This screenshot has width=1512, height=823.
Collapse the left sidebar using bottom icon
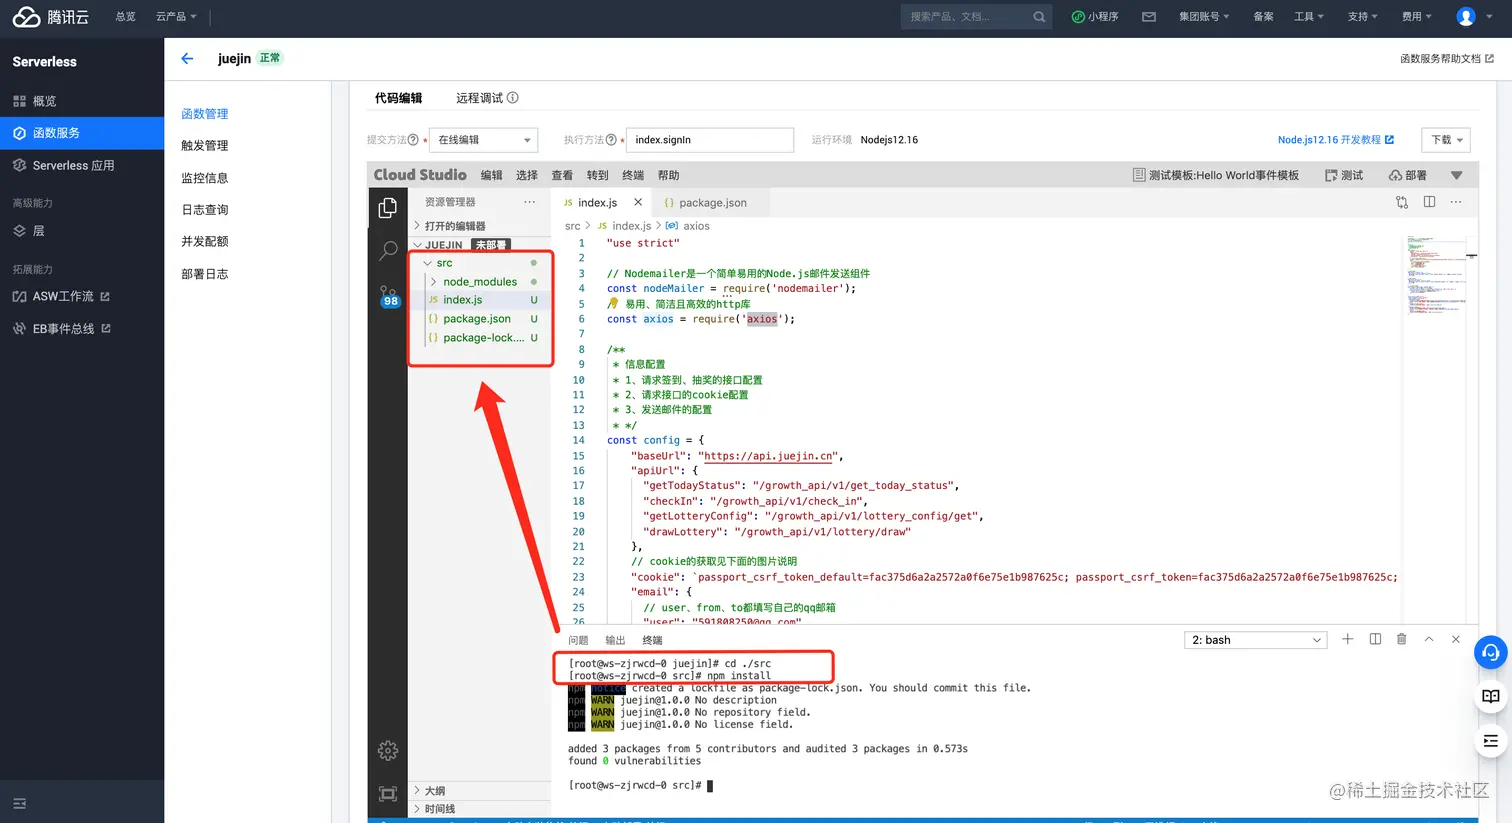[19, 803]
